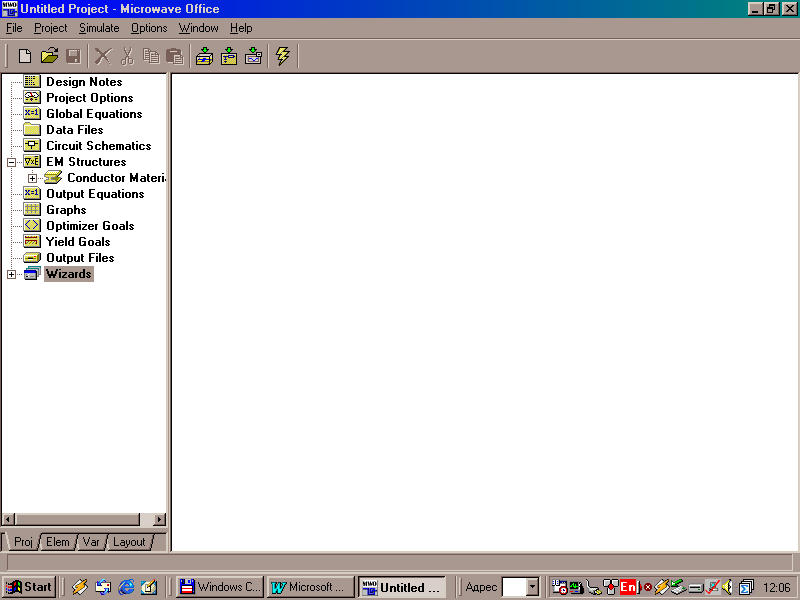Click the tree scrollbar right arrow
Screen dimensions: 800x600
160,520
